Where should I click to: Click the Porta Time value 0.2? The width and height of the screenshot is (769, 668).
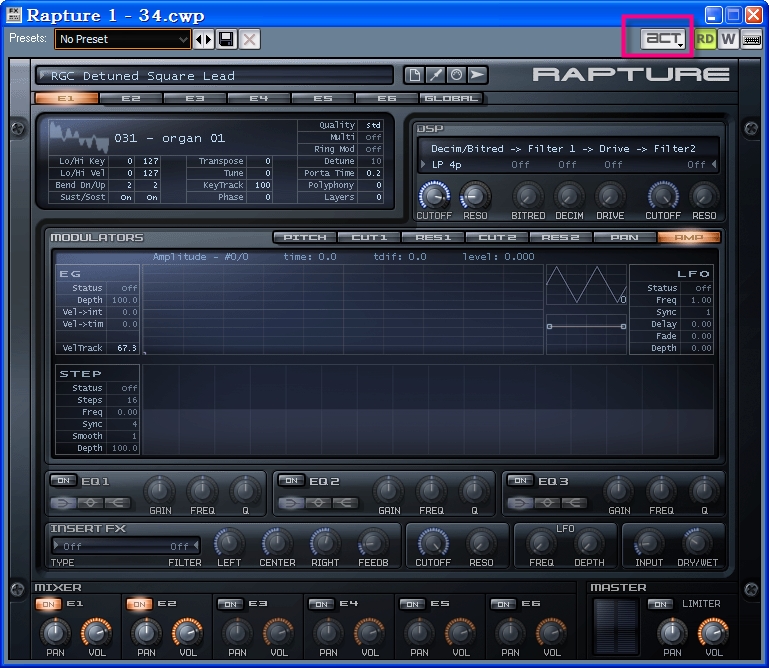coord(373,173)
